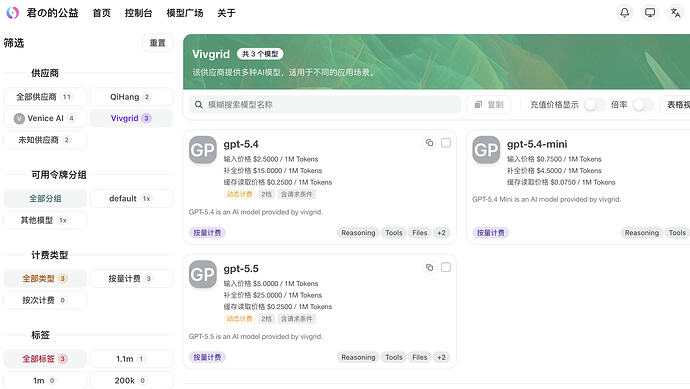690x389 pixels.
Task: Click 2档 badge on gpt-5.5 card
Action: coord(266,319)
